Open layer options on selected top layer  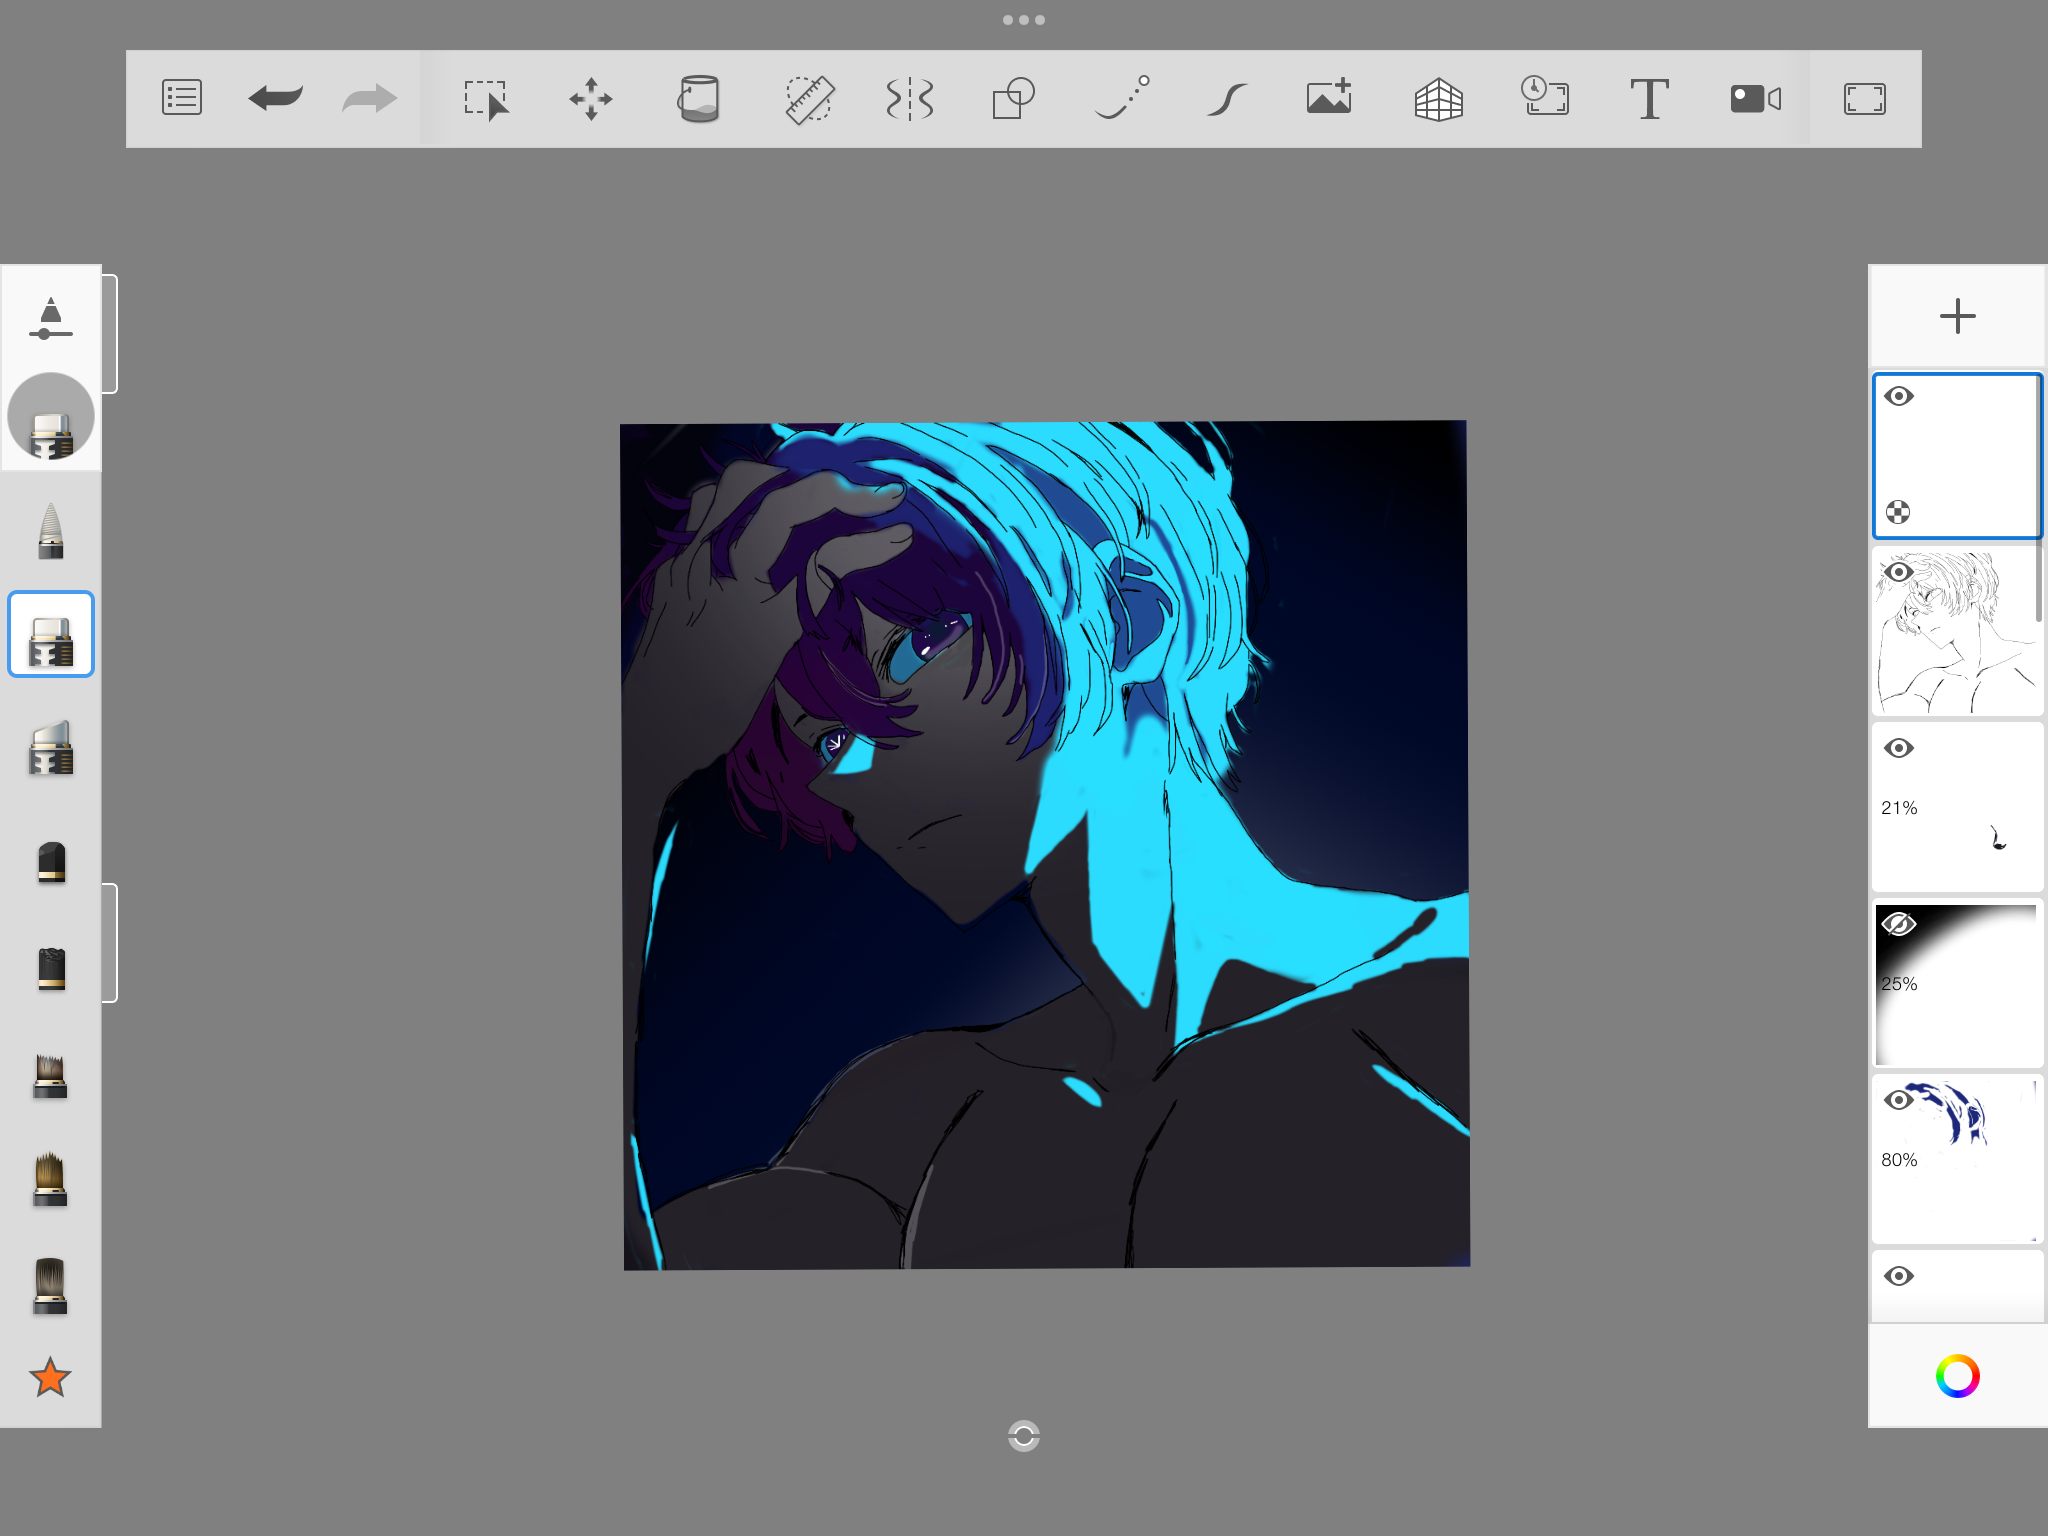(x=1898, y=513)
